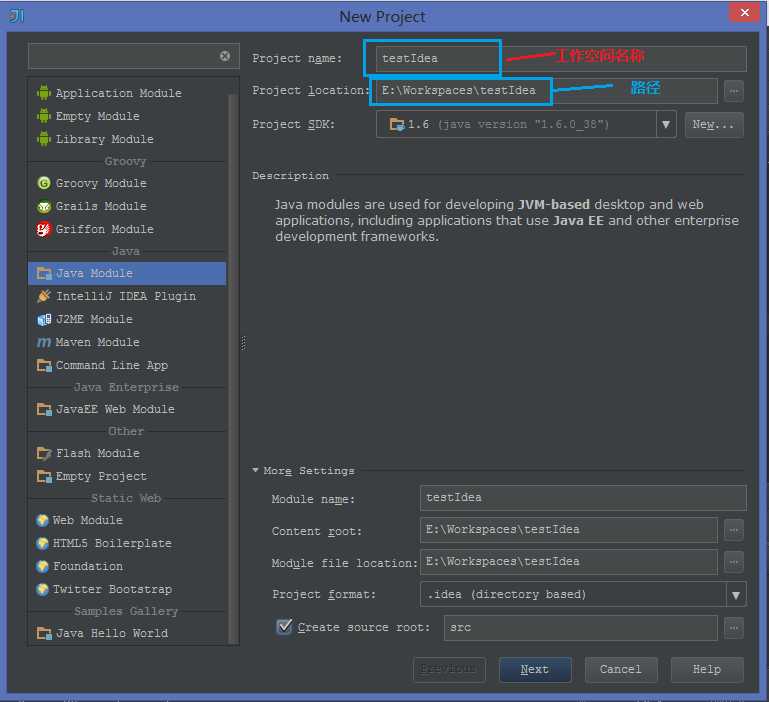This screenshot has height=702, width=769.
Task: Collapse the More Settings section
Action: click(255, 470)
